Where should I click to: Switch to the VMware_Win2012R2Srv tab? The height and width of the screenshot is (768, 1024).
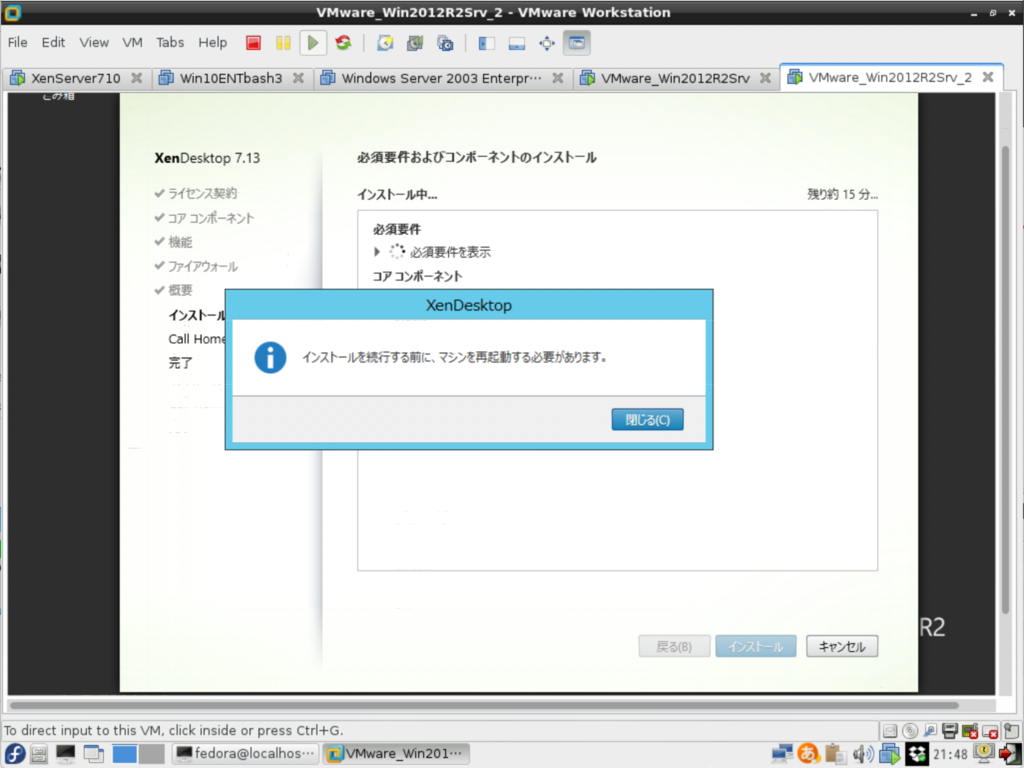coord(675,78)
